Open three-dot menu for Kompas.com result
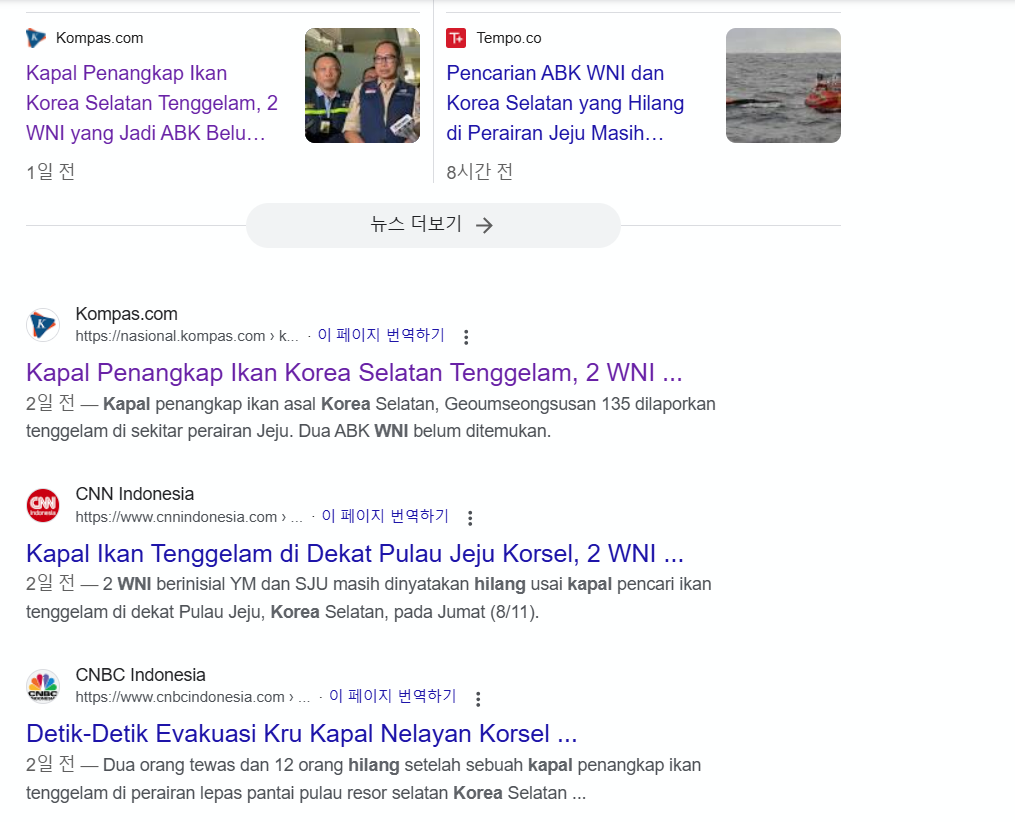Viewport: 1015px width, 822px height. [465, 337]
